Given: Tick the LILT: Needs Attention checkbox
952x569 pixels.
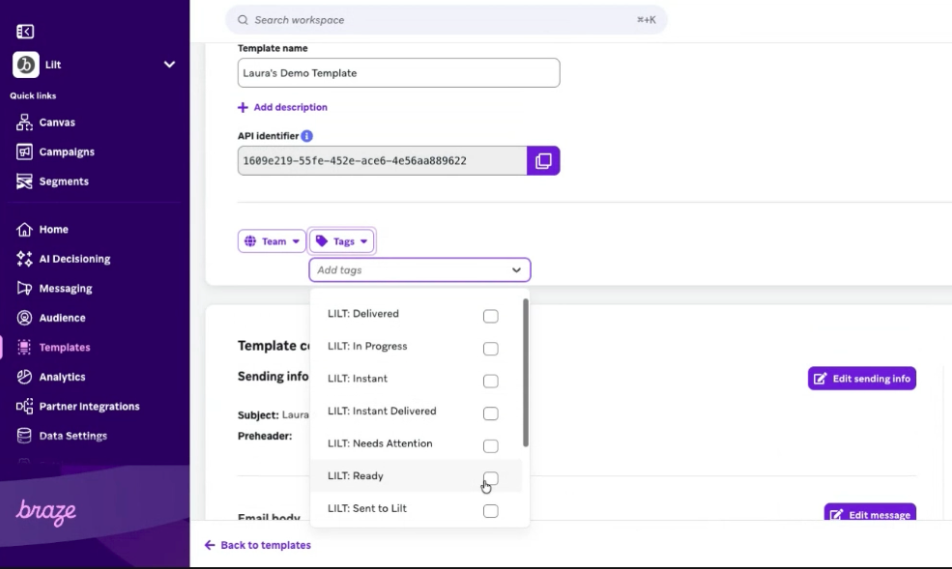Looking at the screenshot, I should tap(490, 446).
